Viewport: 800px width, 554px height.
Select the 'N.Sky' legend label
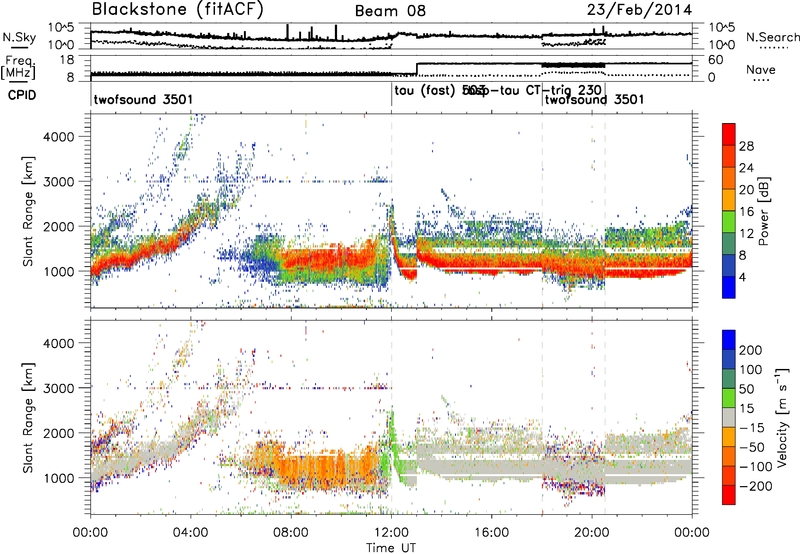(x=19, y=37)
